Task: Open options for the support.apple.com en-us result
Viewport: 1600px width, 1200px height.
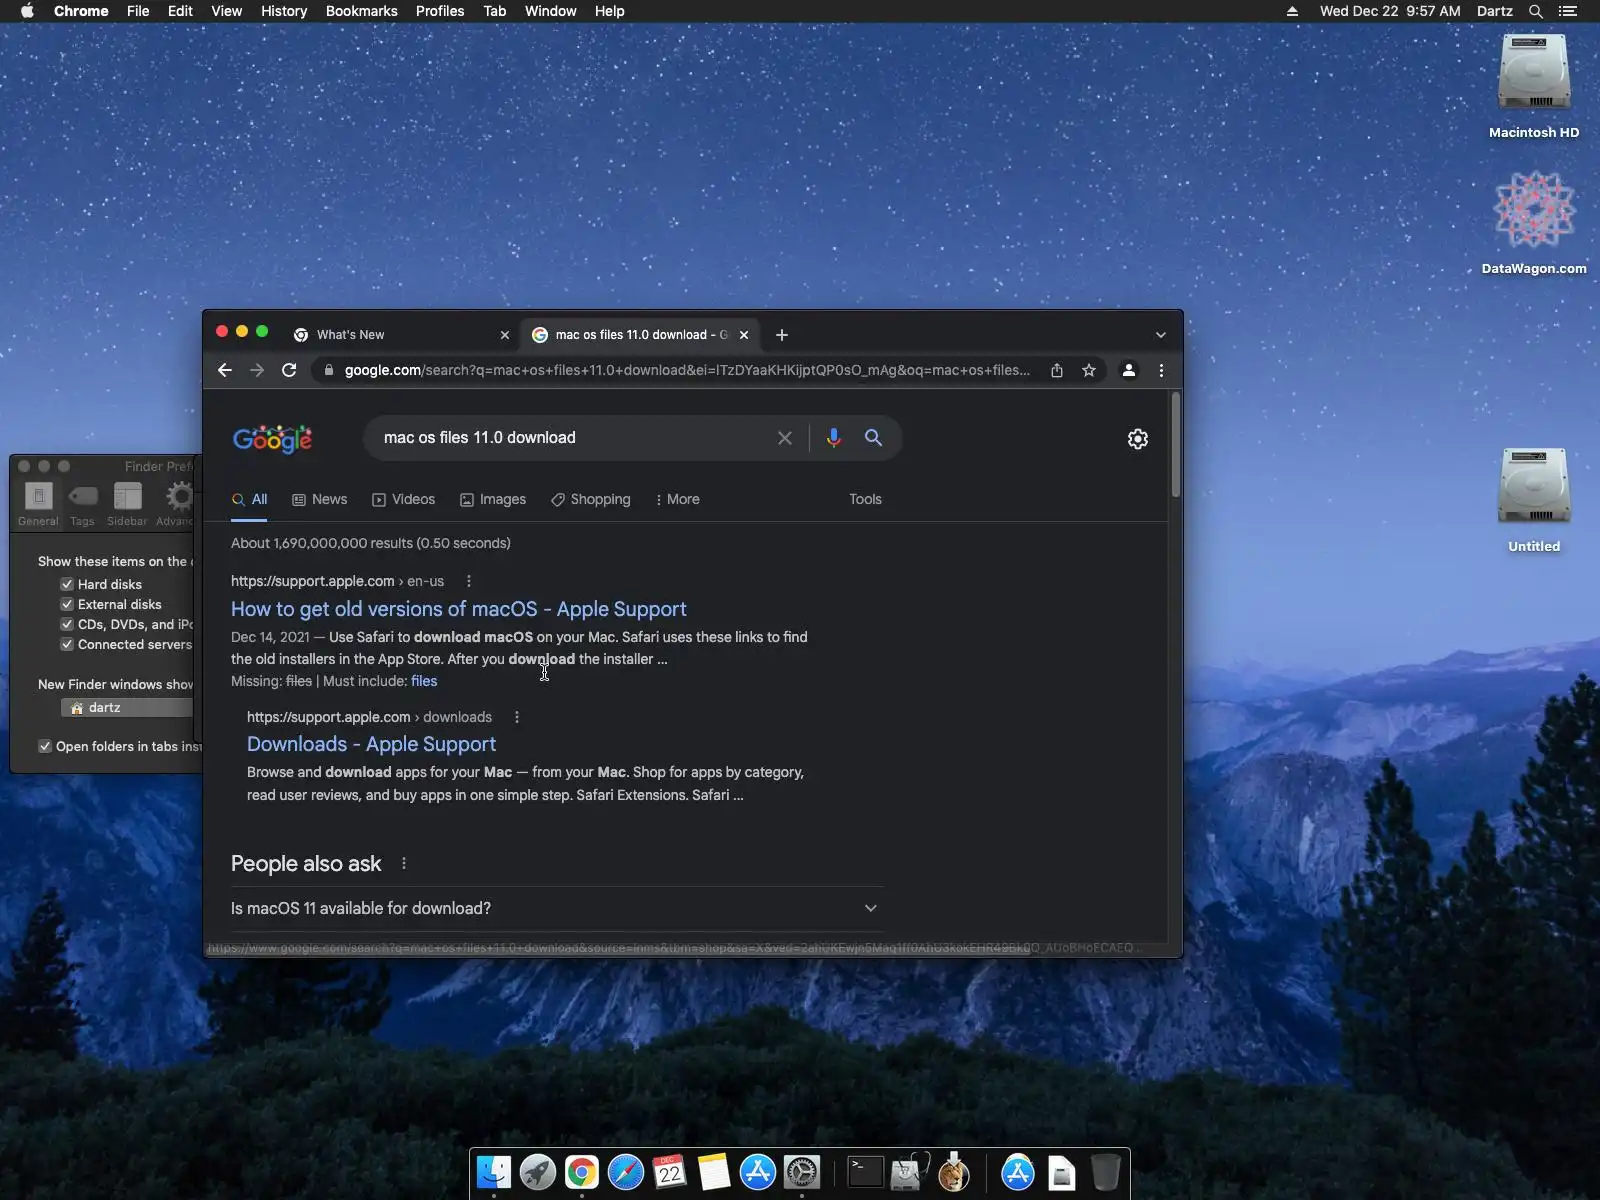Action: pos(469,581)
